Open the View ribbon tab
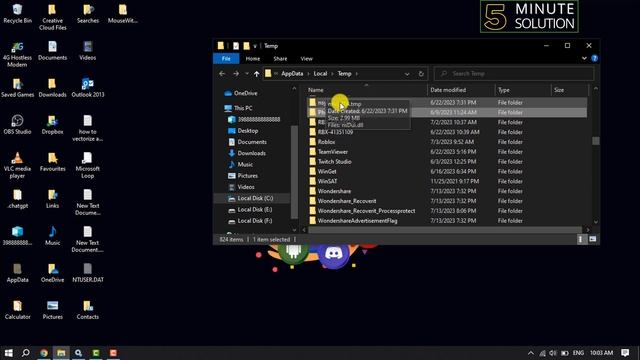Viewport: 640px width, 360px height. click(307, 59)
